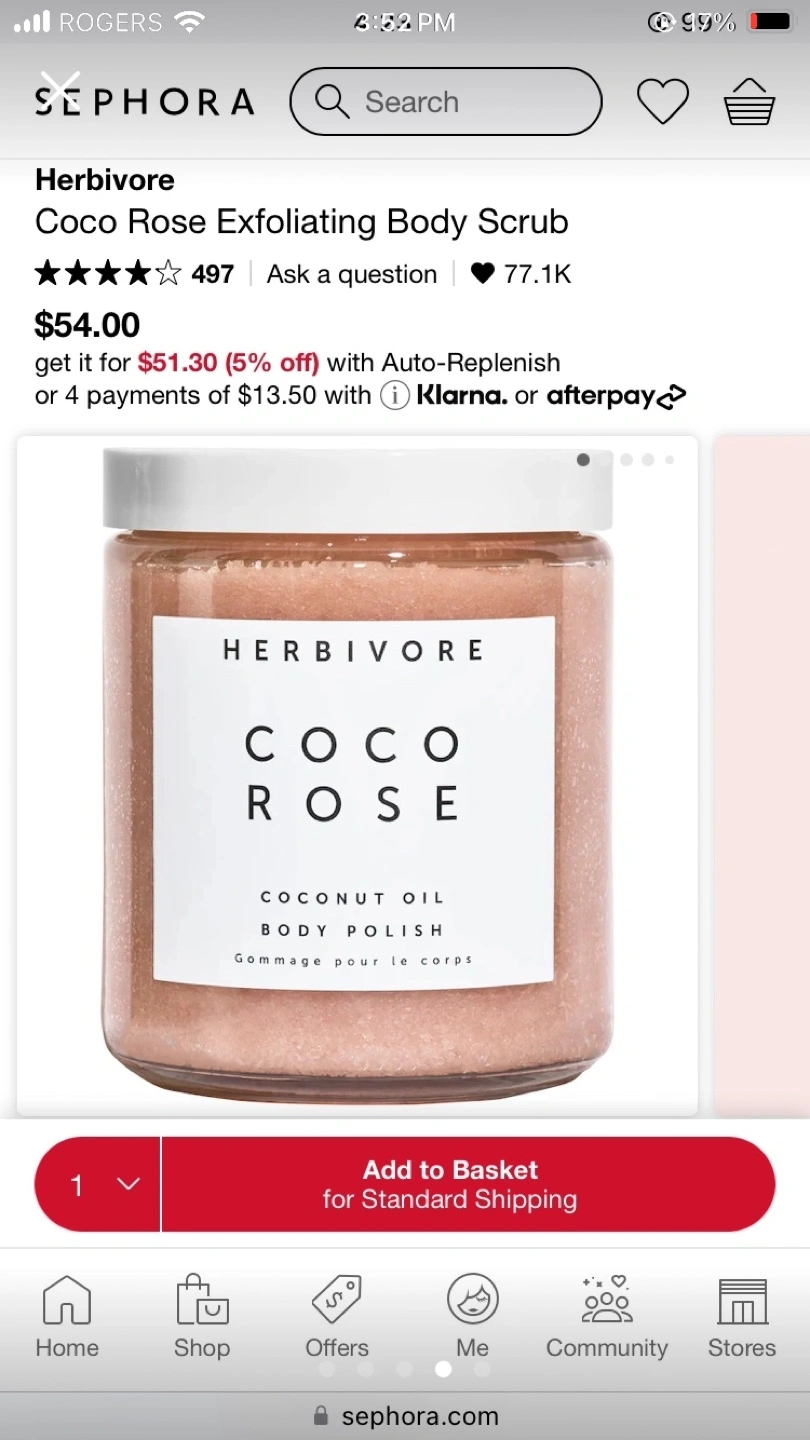Click the Klarna info icon
The height and width of the screenshot is (1440, 810).
click(x=395, y=396)
